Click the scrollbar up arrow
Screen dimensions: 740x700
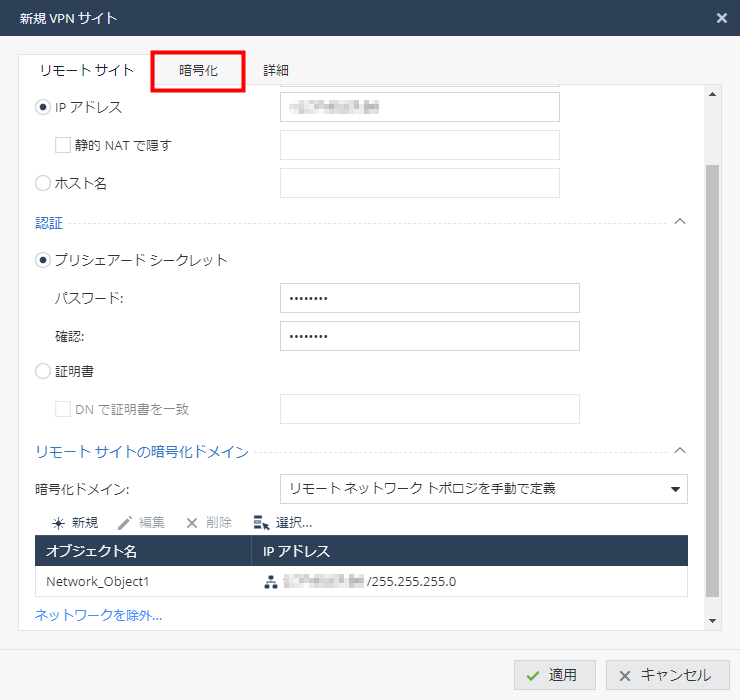[x=712, y=94]
